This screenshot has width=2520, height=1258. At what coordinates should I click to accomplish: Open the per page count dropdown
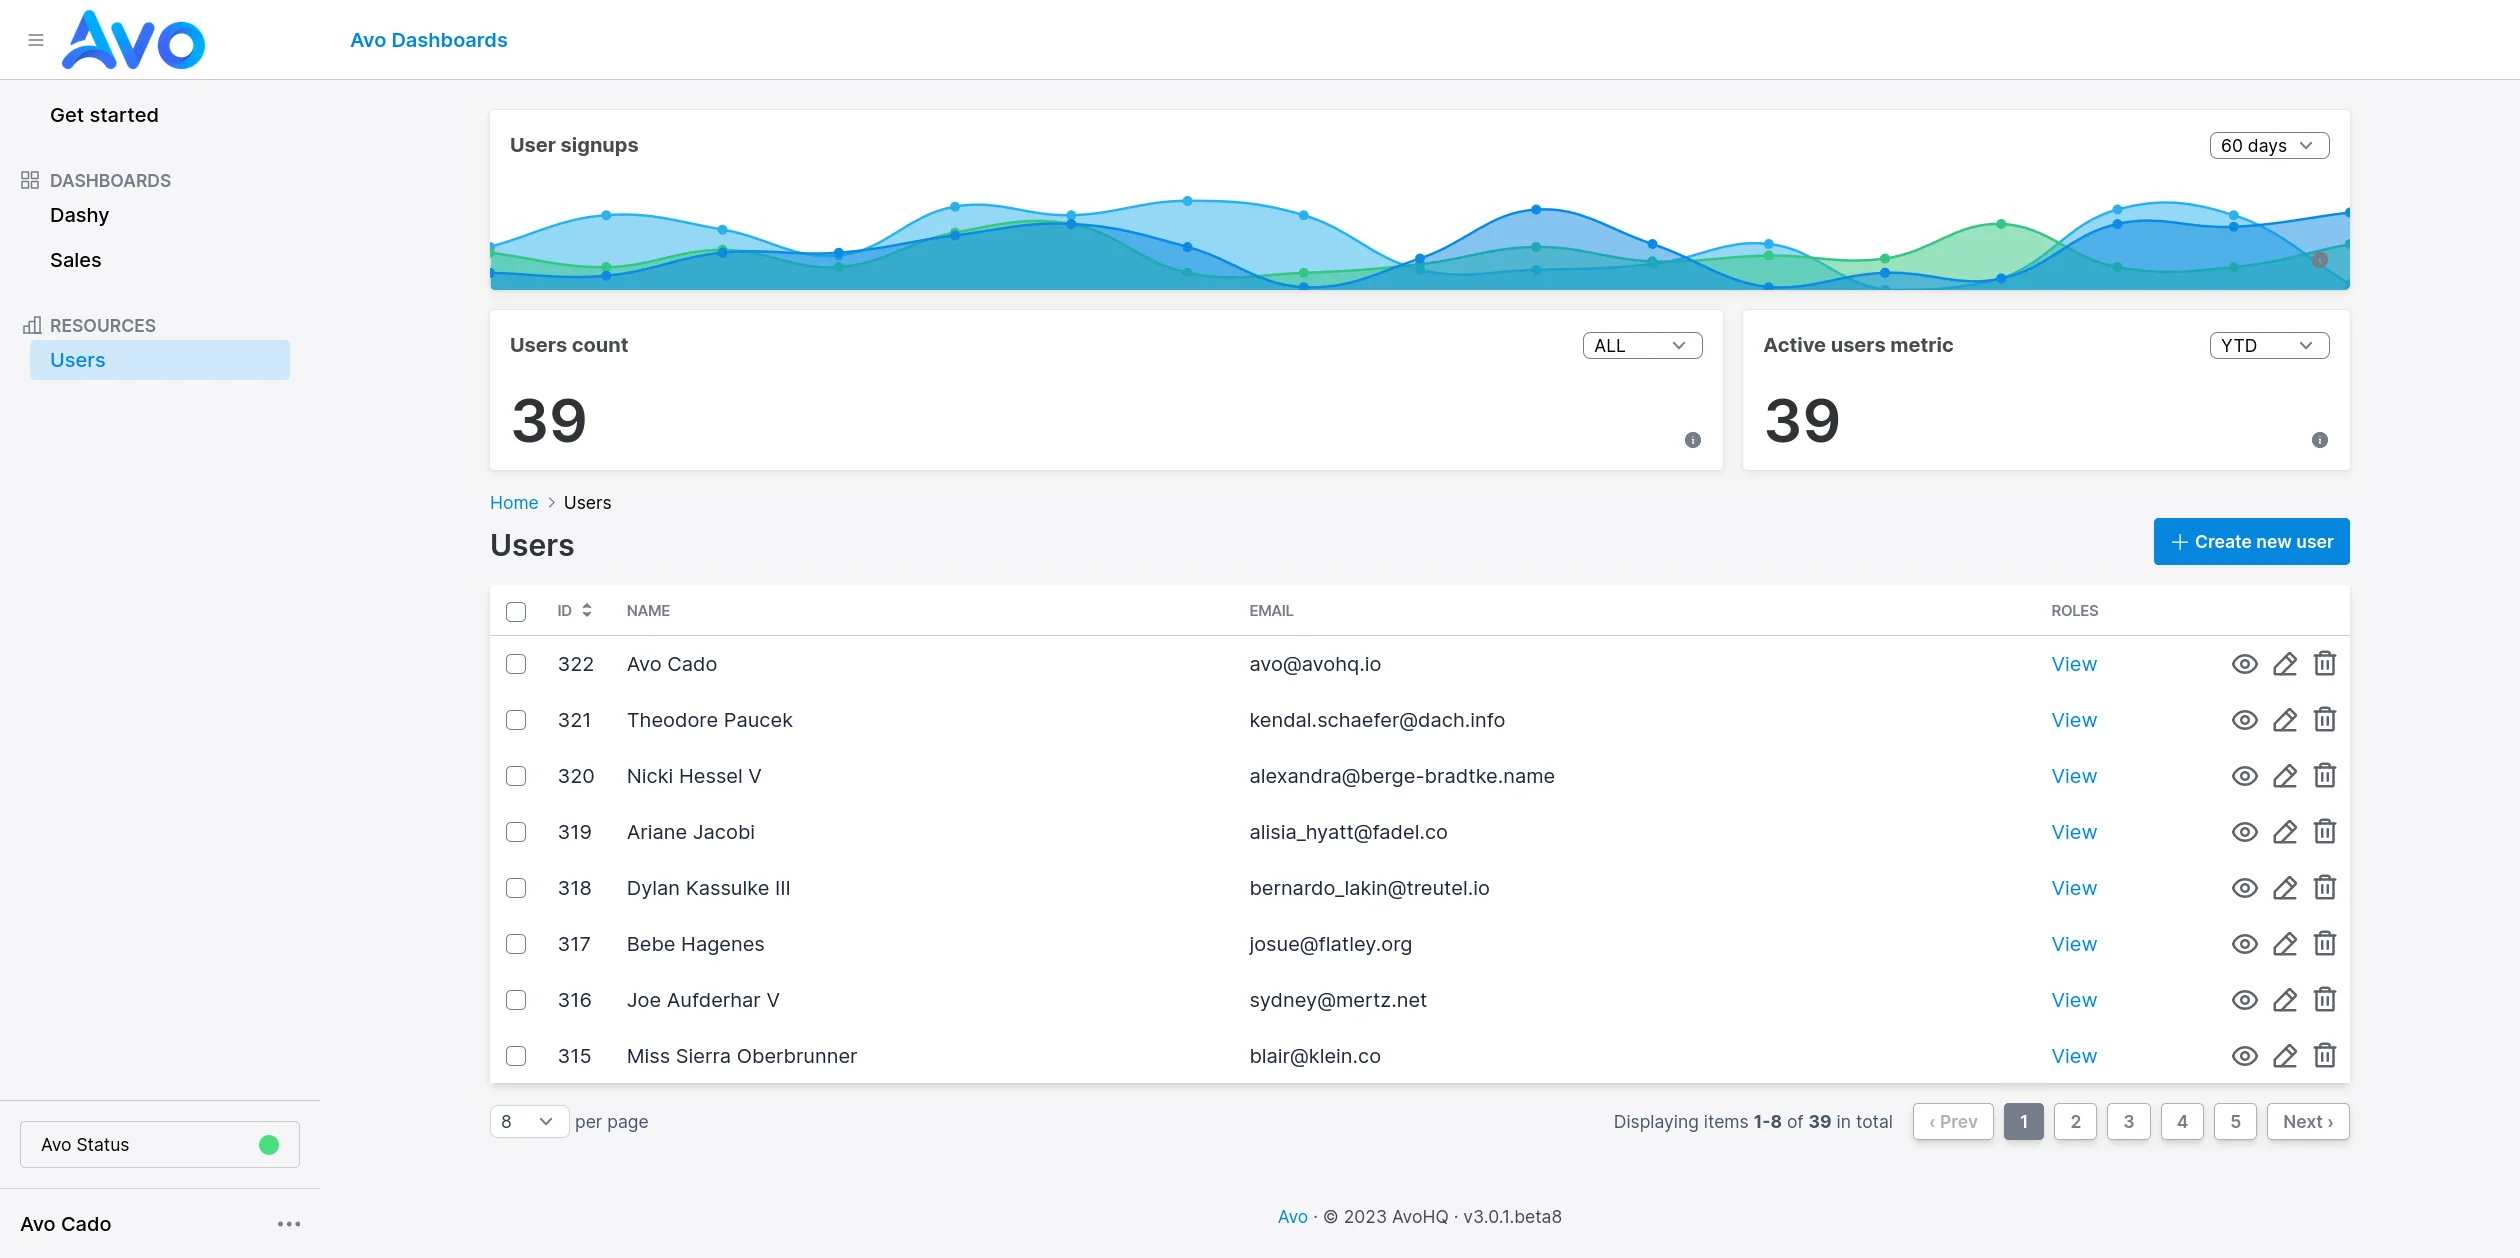pyautogui.click(x=529, y=1122)
